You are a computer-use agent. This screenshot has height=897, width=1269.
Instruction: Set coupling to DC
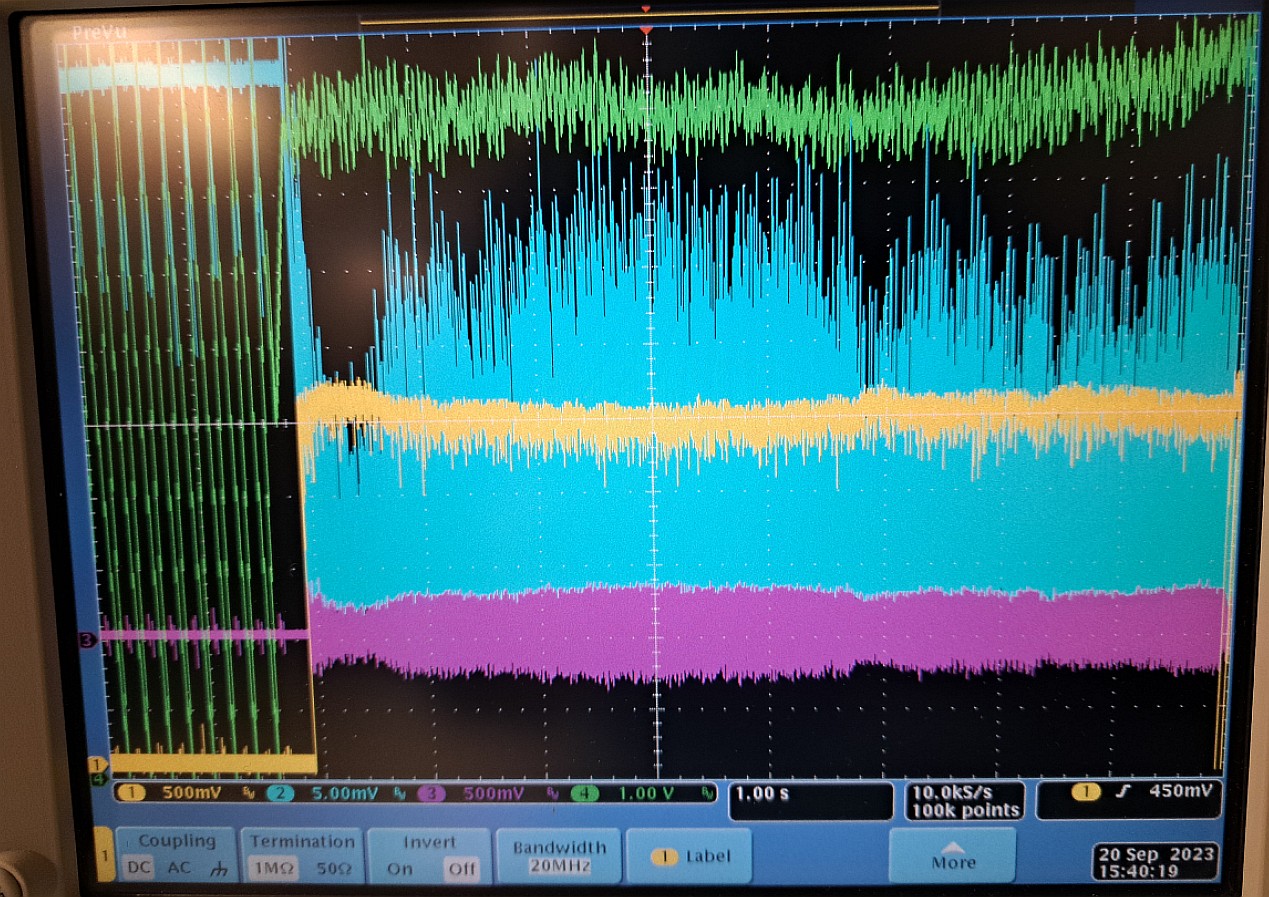coord(138,868)
